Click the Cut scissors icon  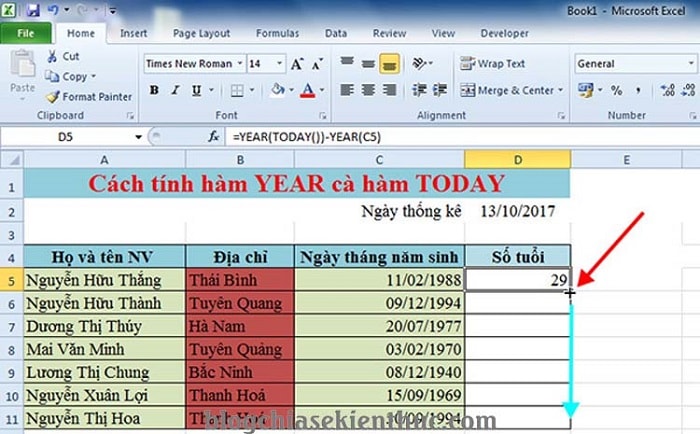52,56
